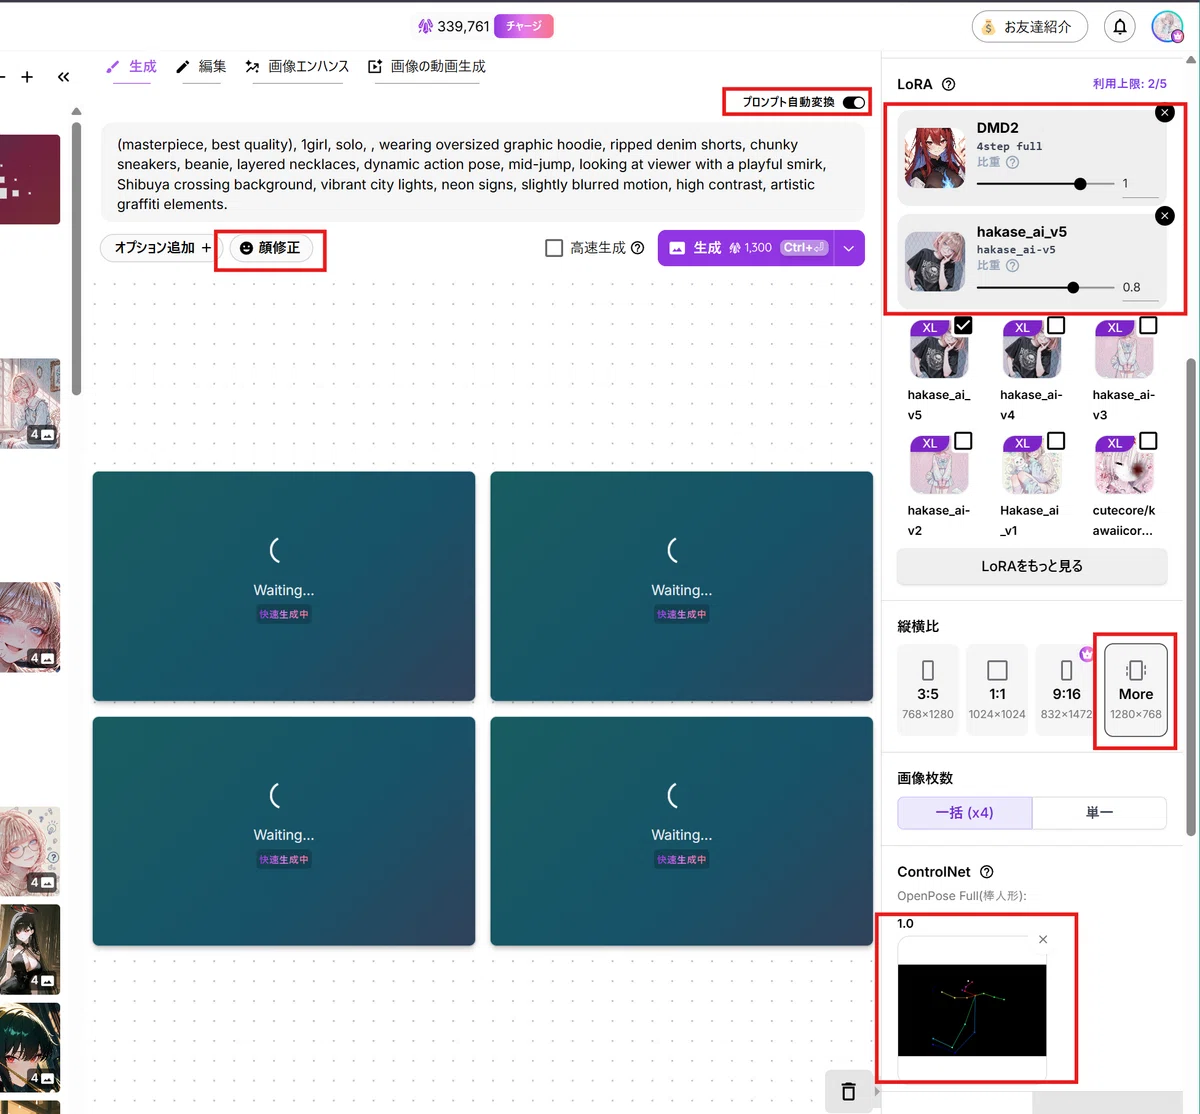Toggle プロンプト自動変換 switch
The height and width of the screenshot is (1114, 1200).
(854, 102)
